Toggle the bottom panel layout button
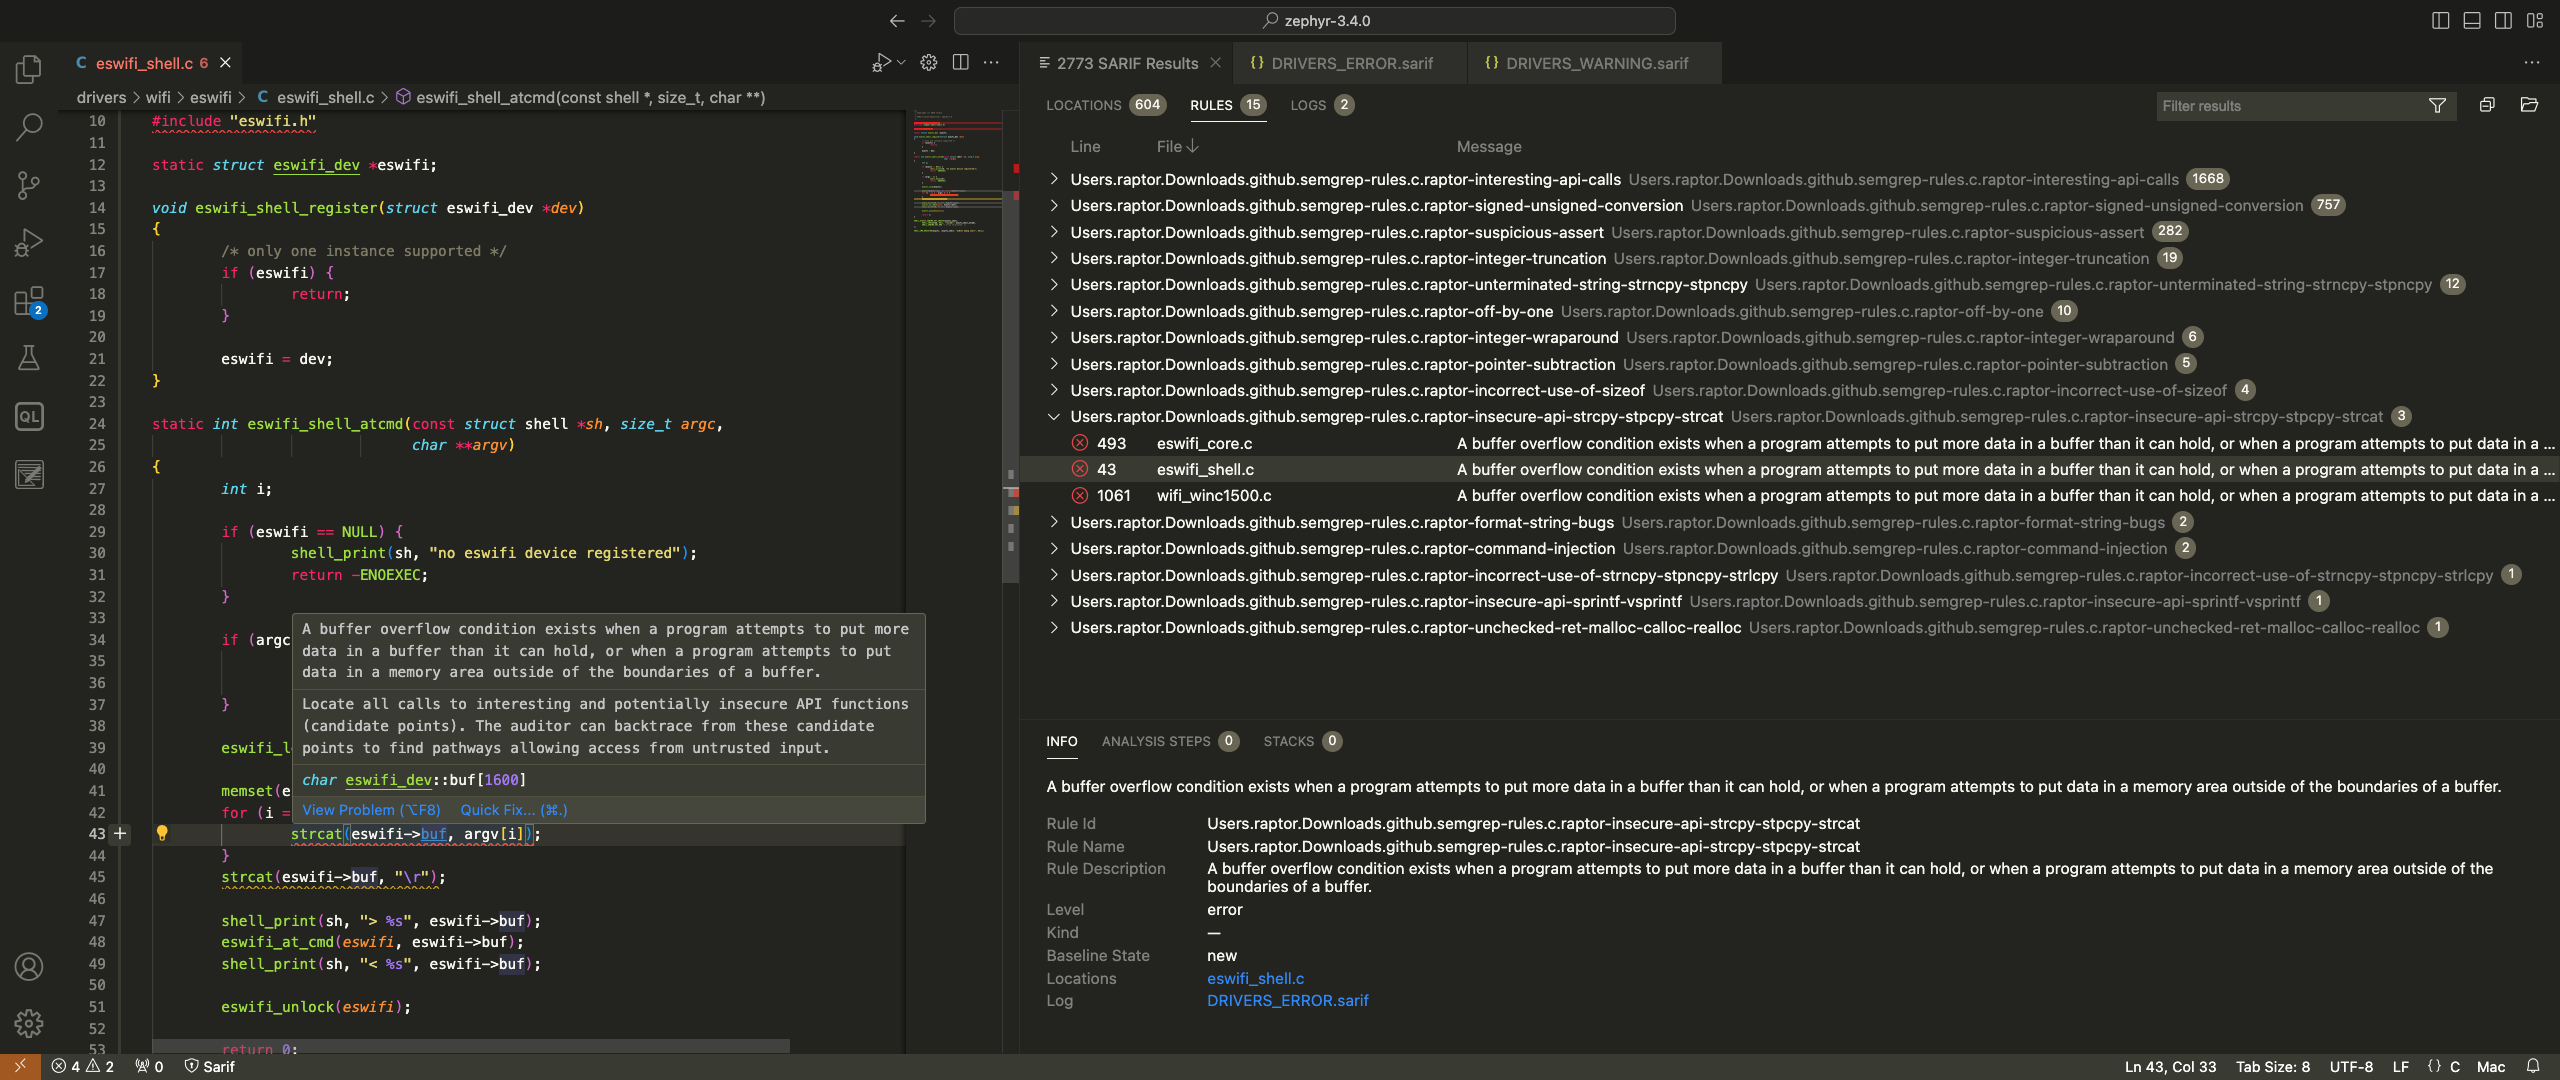 (x=2472, y=21)
